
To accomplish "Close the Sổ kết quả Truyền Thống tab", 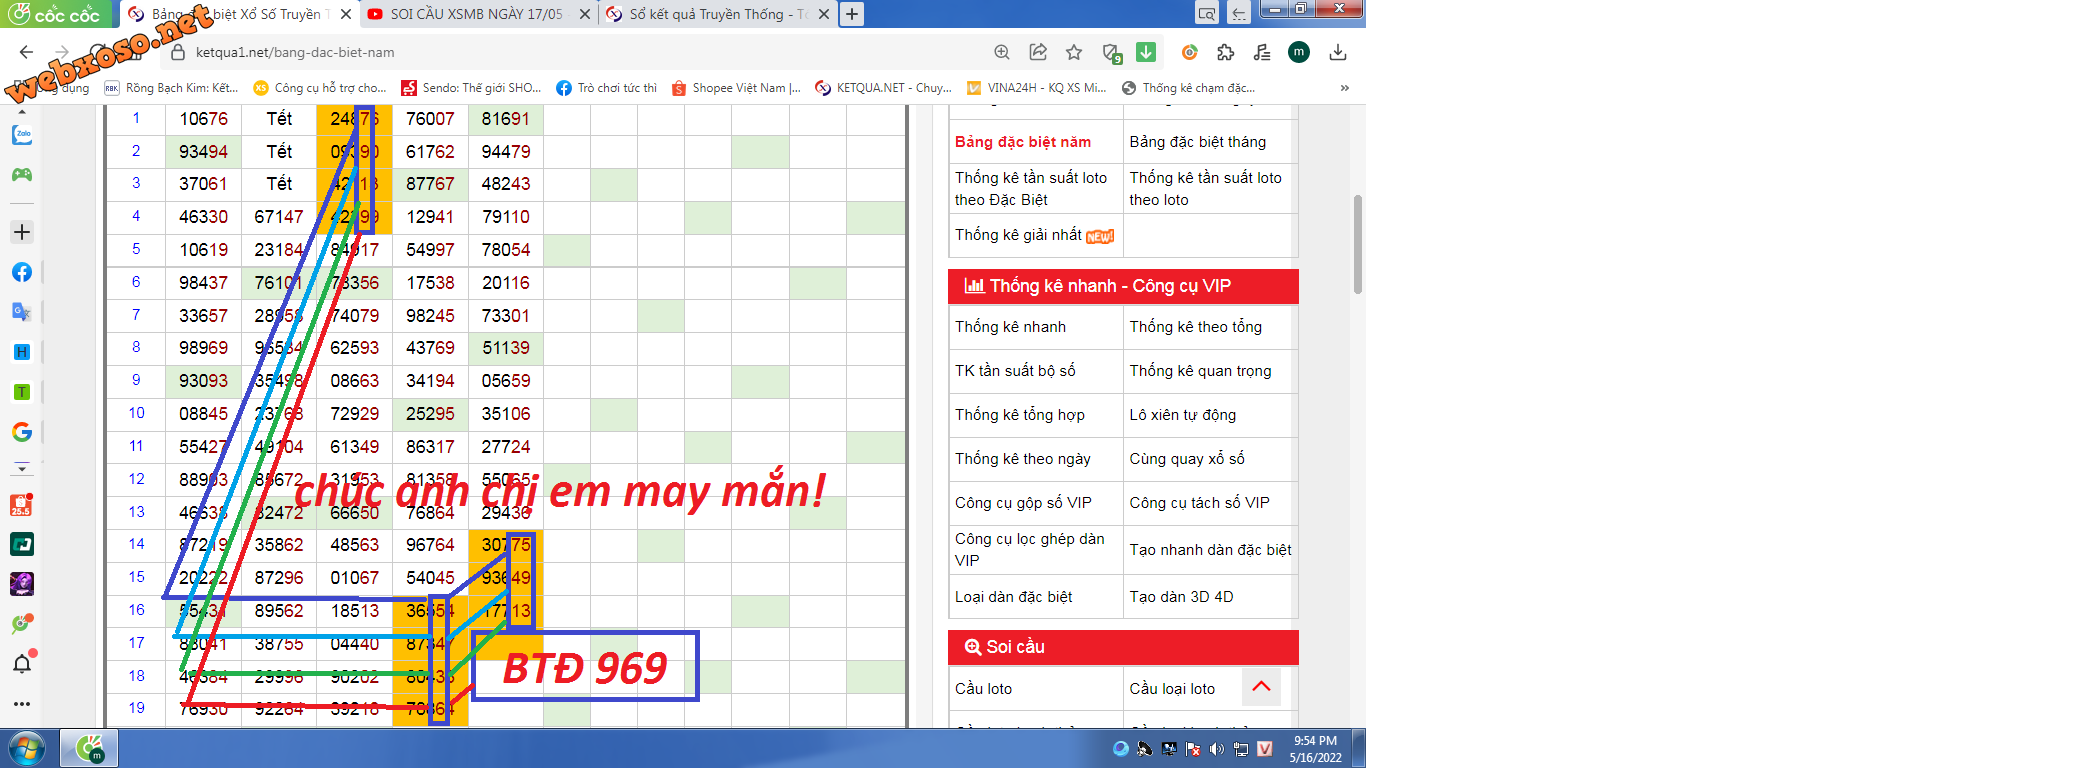I will pyautogui.click(x=824, y=14).
